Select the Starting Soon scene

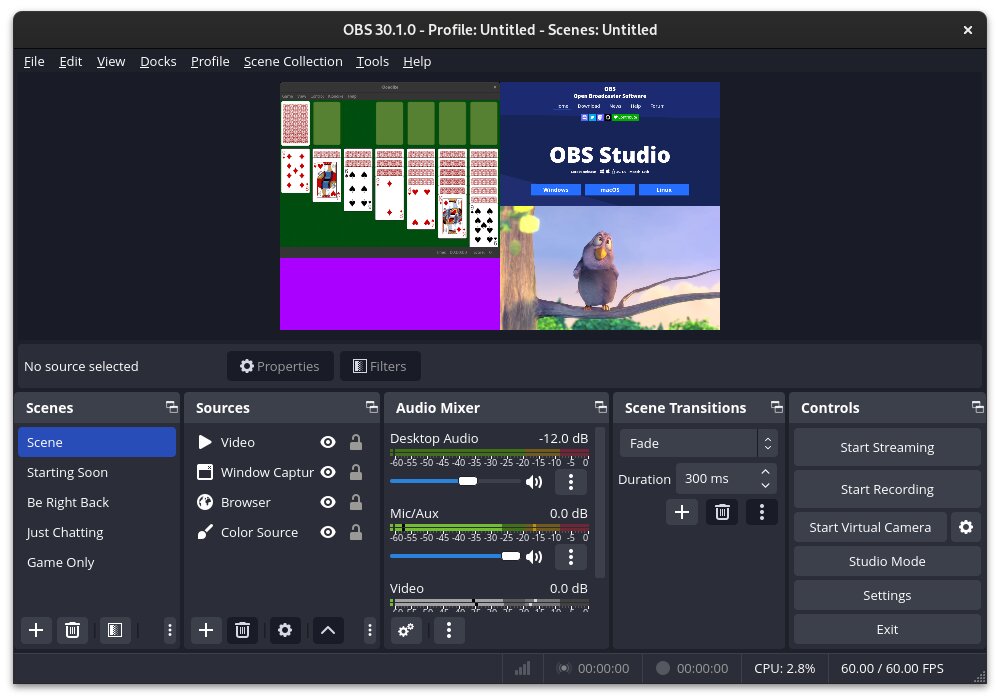[x=97, y=472]
